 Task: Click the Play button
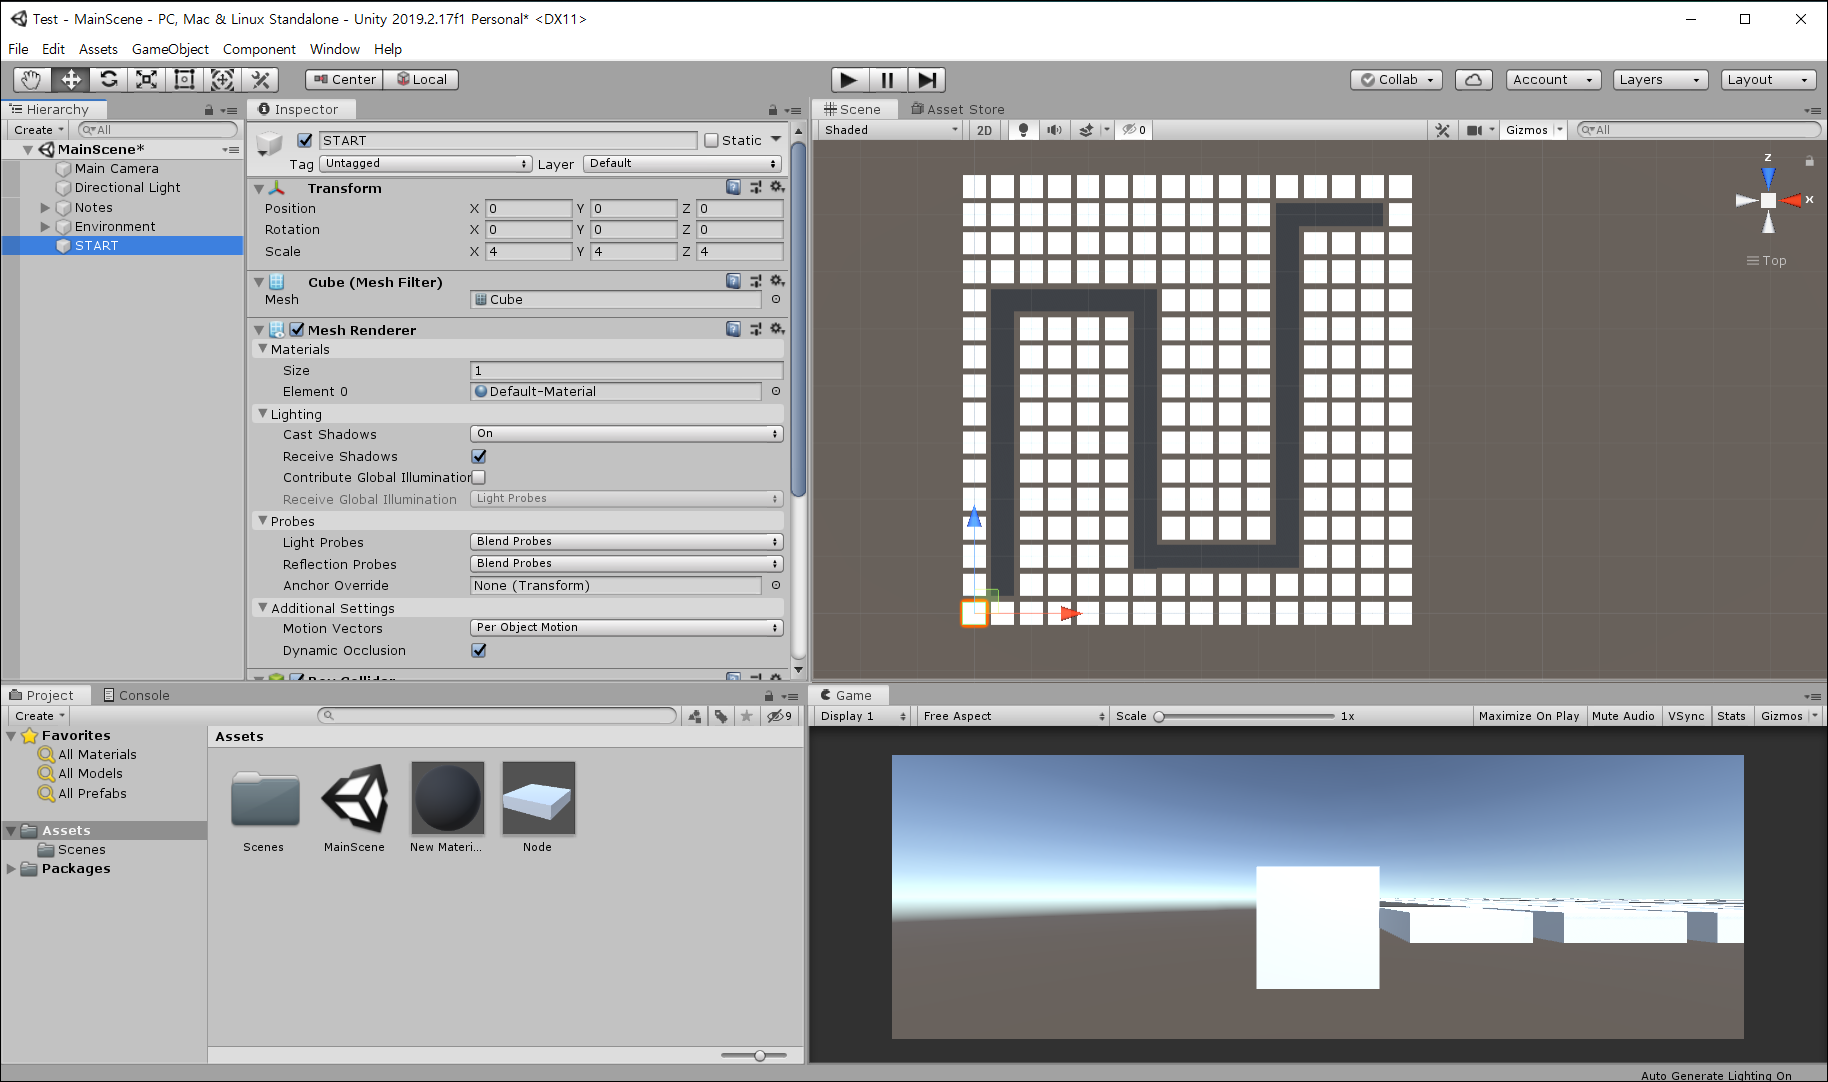click(849, 80)
